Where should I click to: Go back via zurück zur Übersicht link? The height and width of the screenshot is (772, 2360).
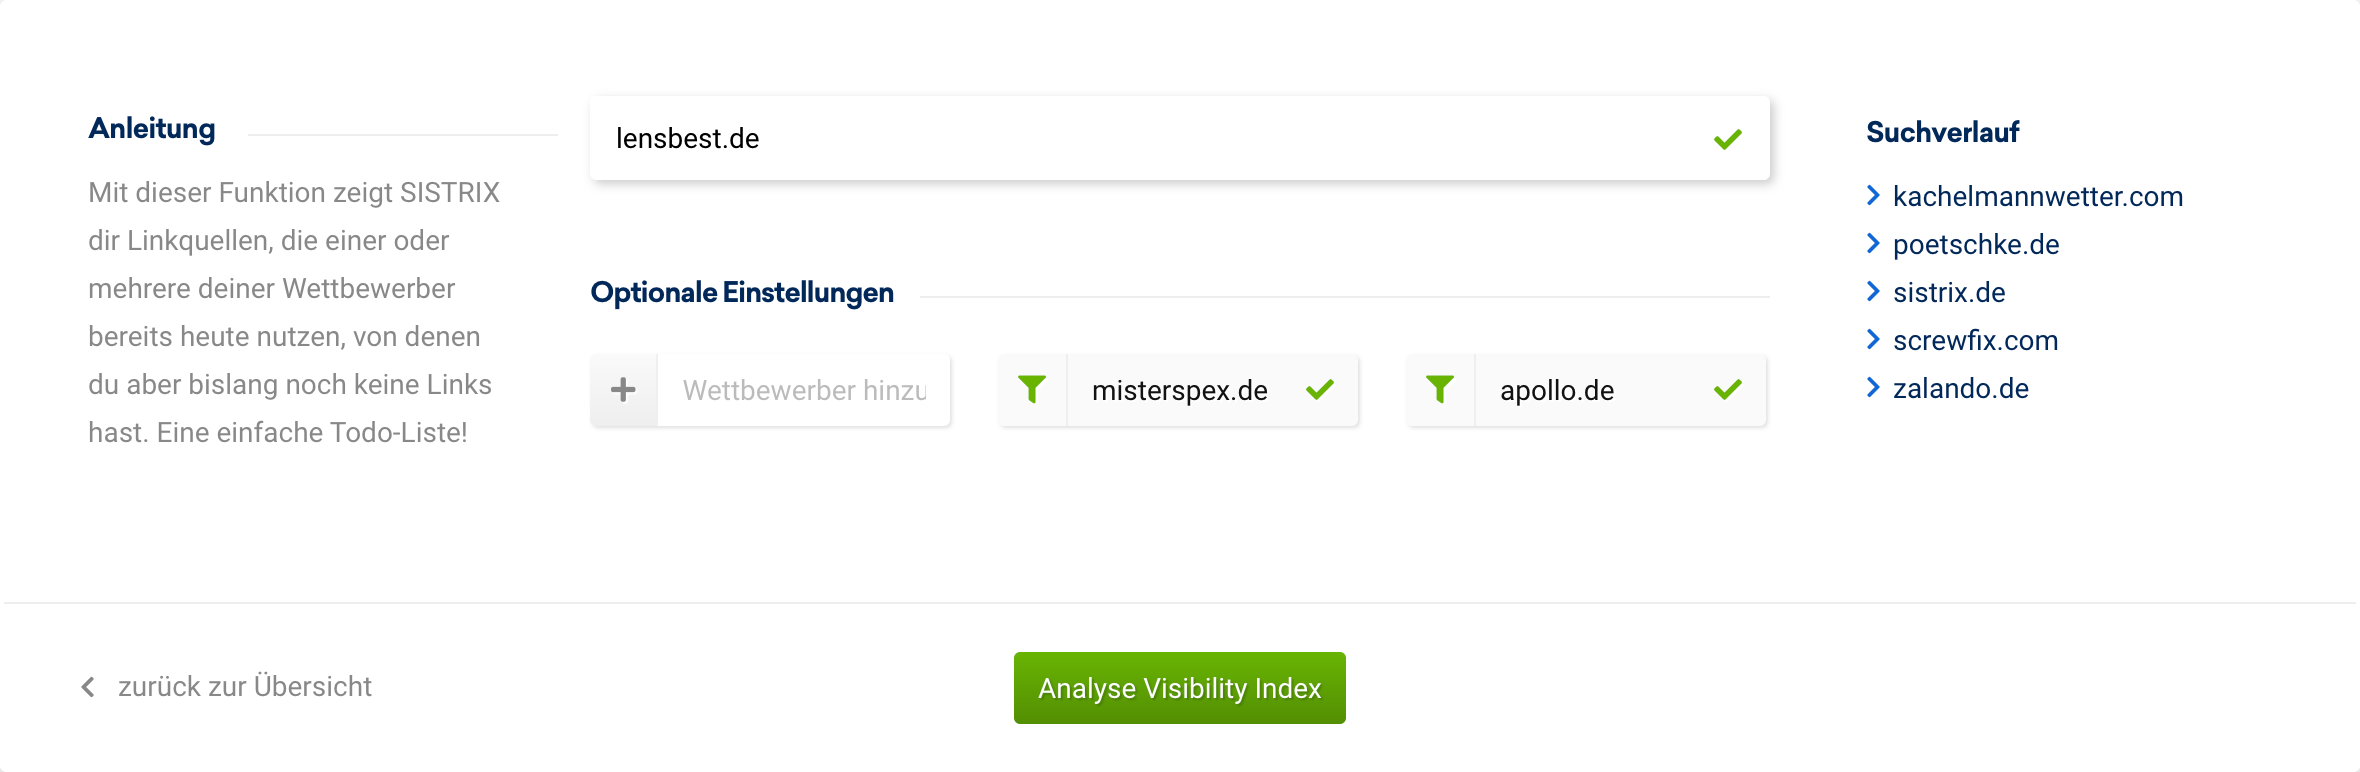pos(244,687)
